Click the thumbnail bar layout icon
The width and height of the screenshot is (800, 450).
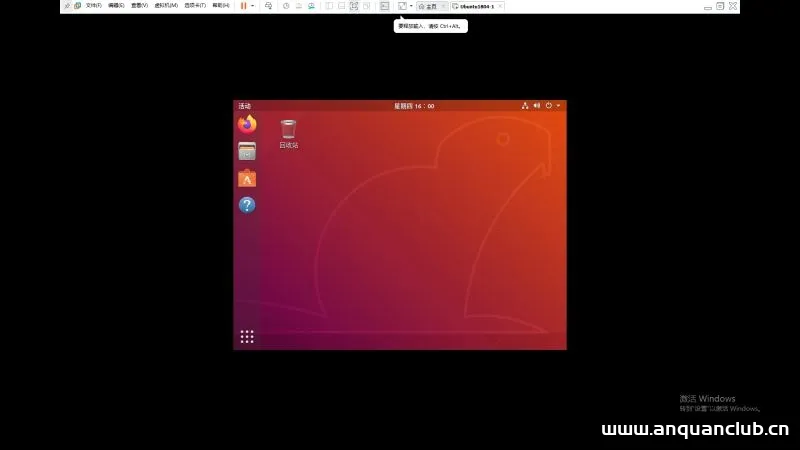pos(341,6)
